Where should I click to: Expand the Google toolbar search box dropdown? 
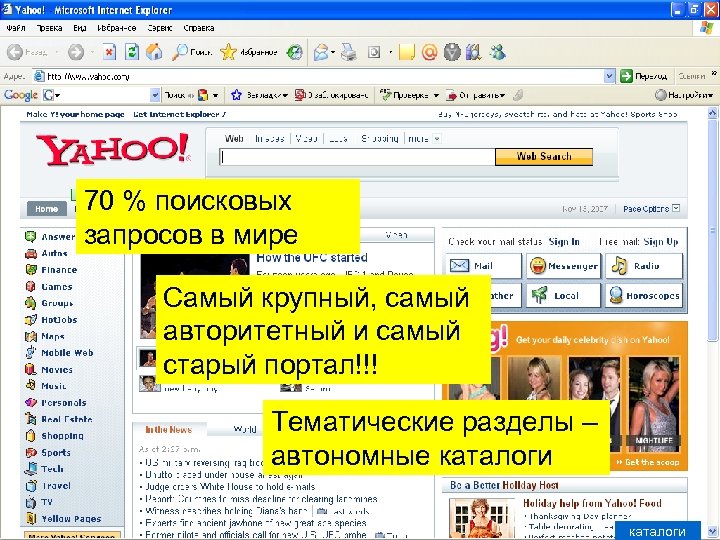(155, 95)
